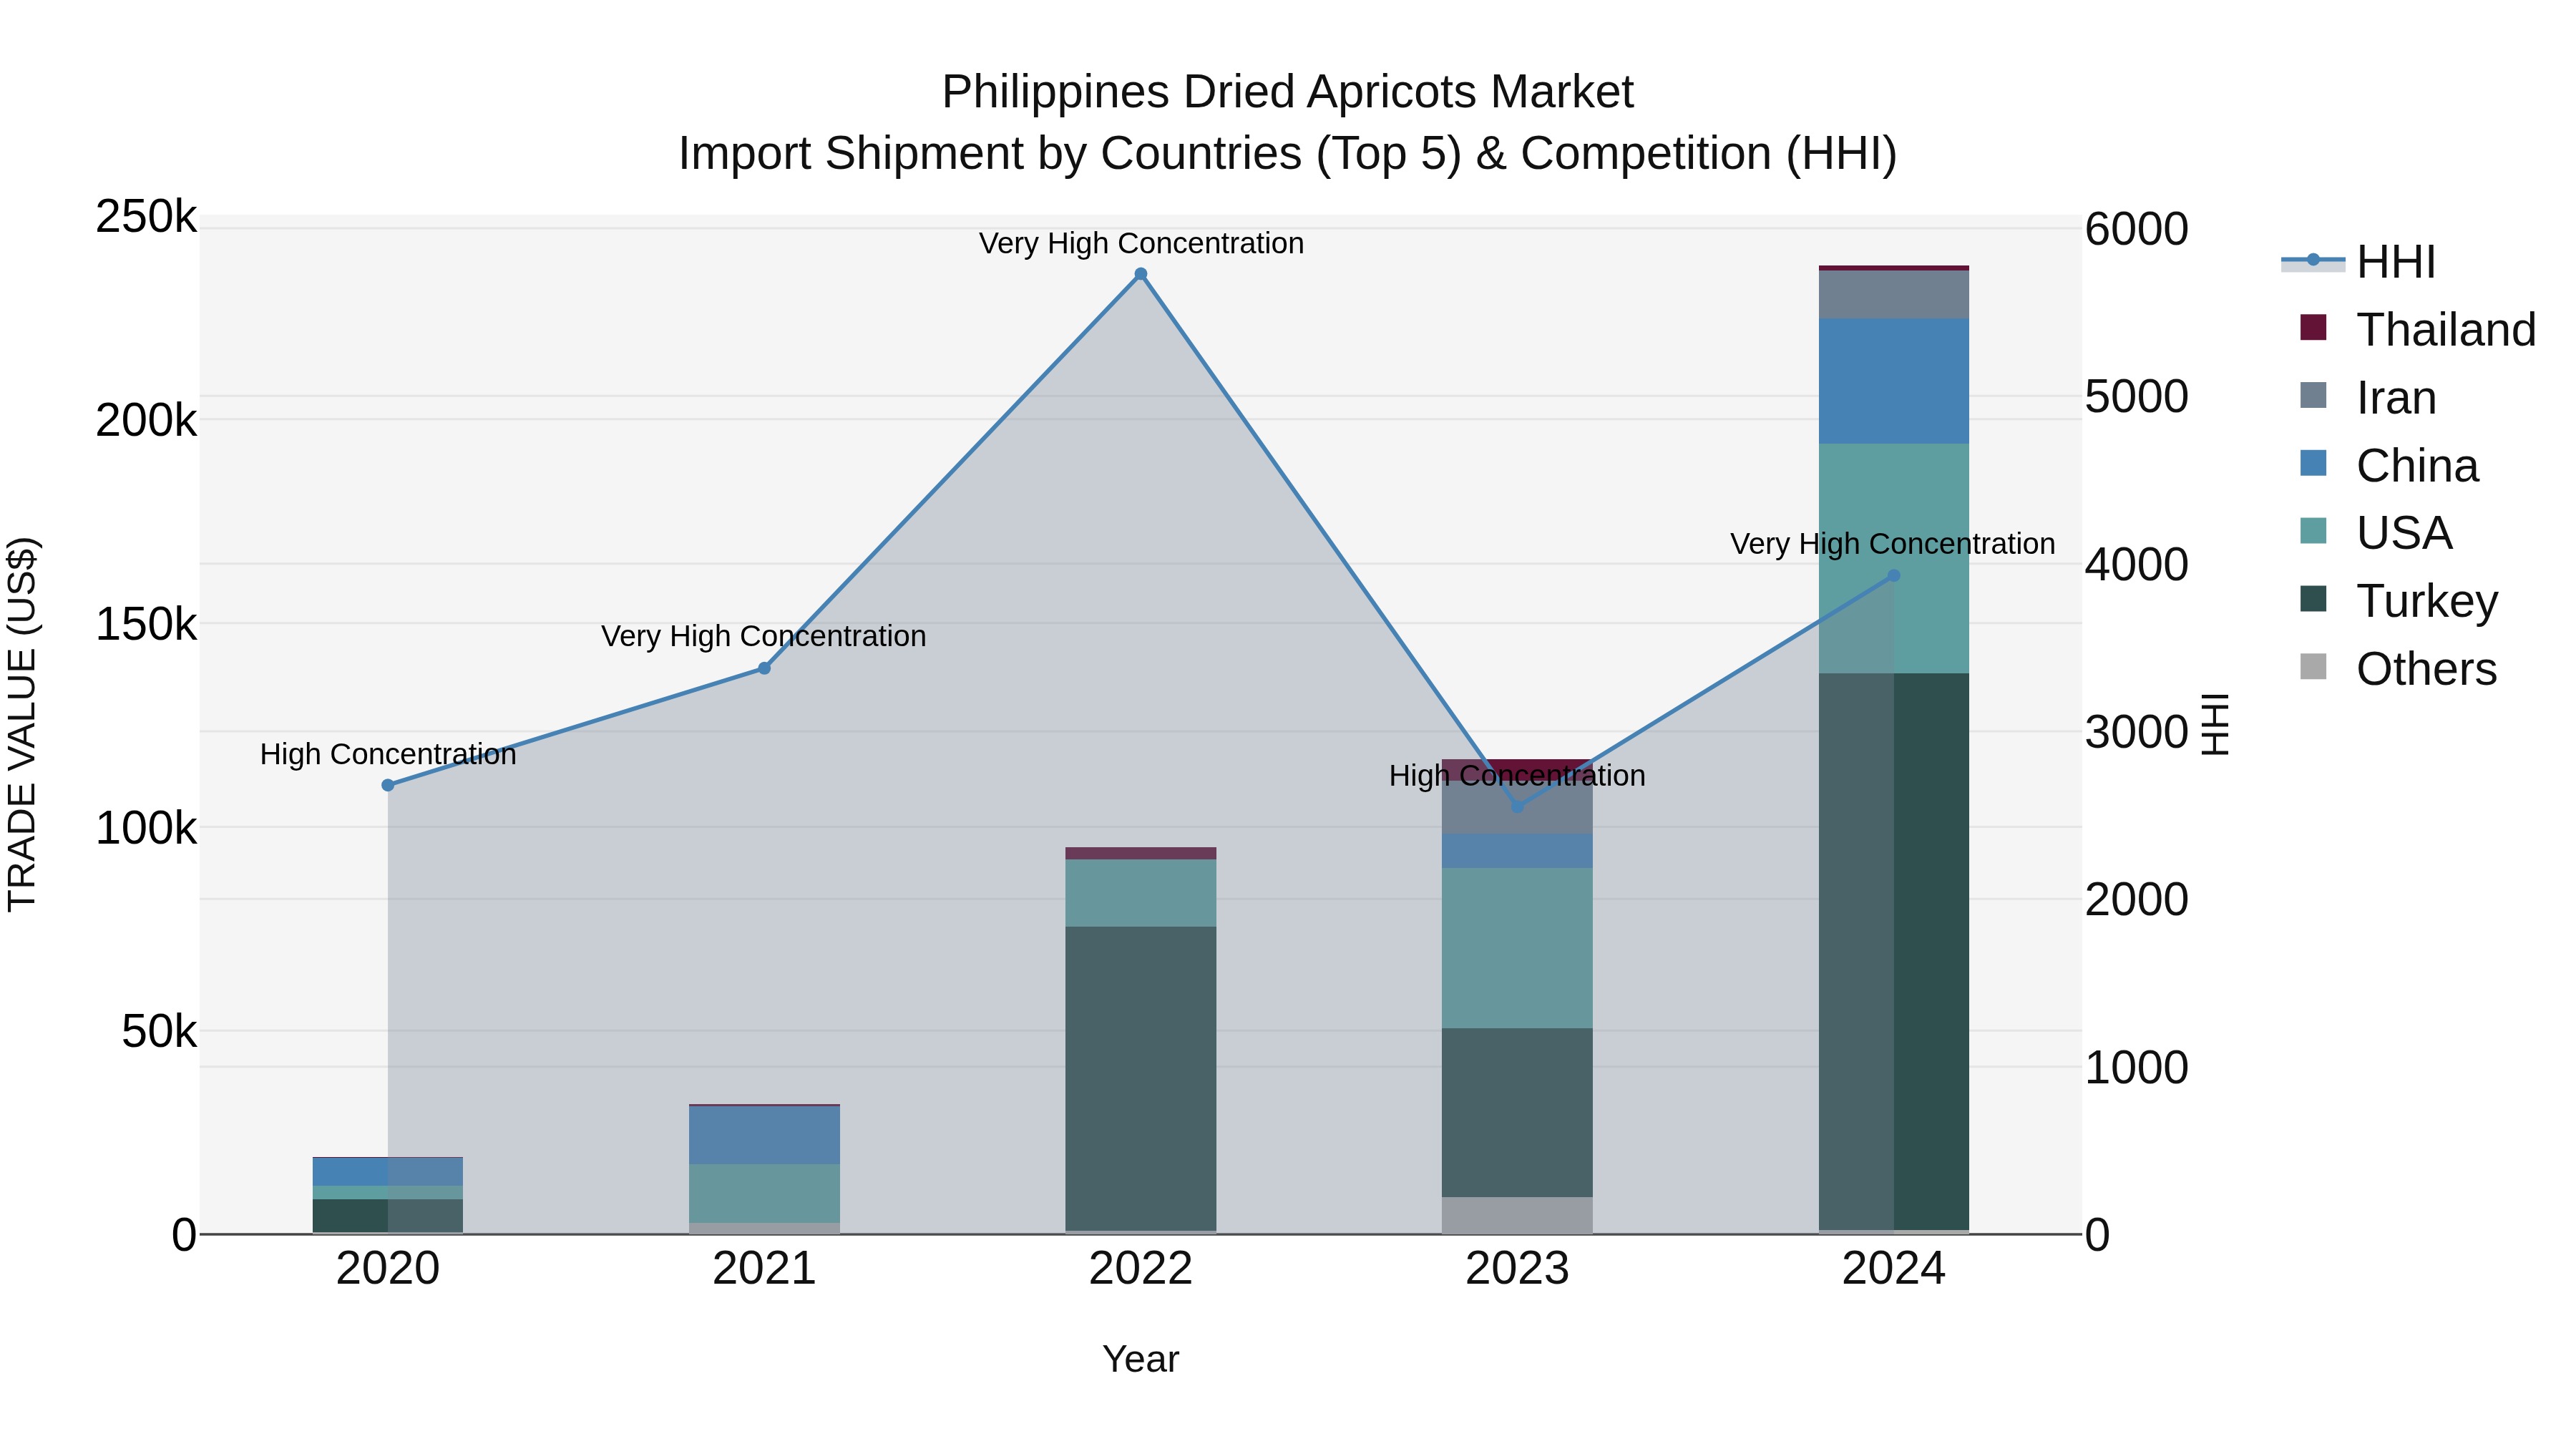This screenshot has height=1449, width=2576.
Task: Click the 2023 x-axis label
Action: coord(1517,1269)
